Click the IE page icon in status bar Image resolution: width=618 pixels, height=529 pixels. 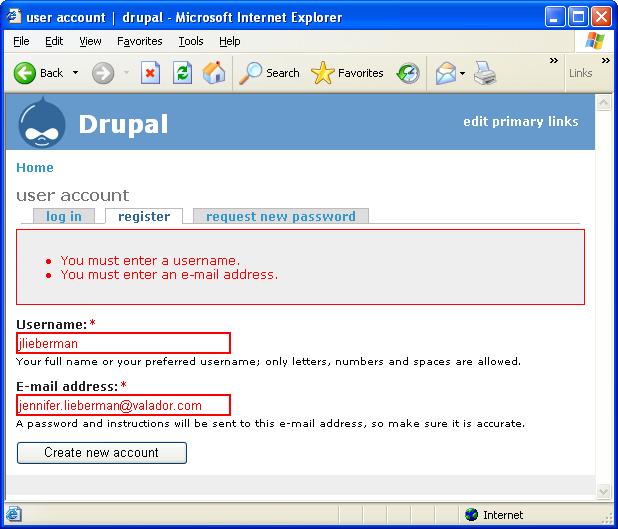(x=13, y=514)
